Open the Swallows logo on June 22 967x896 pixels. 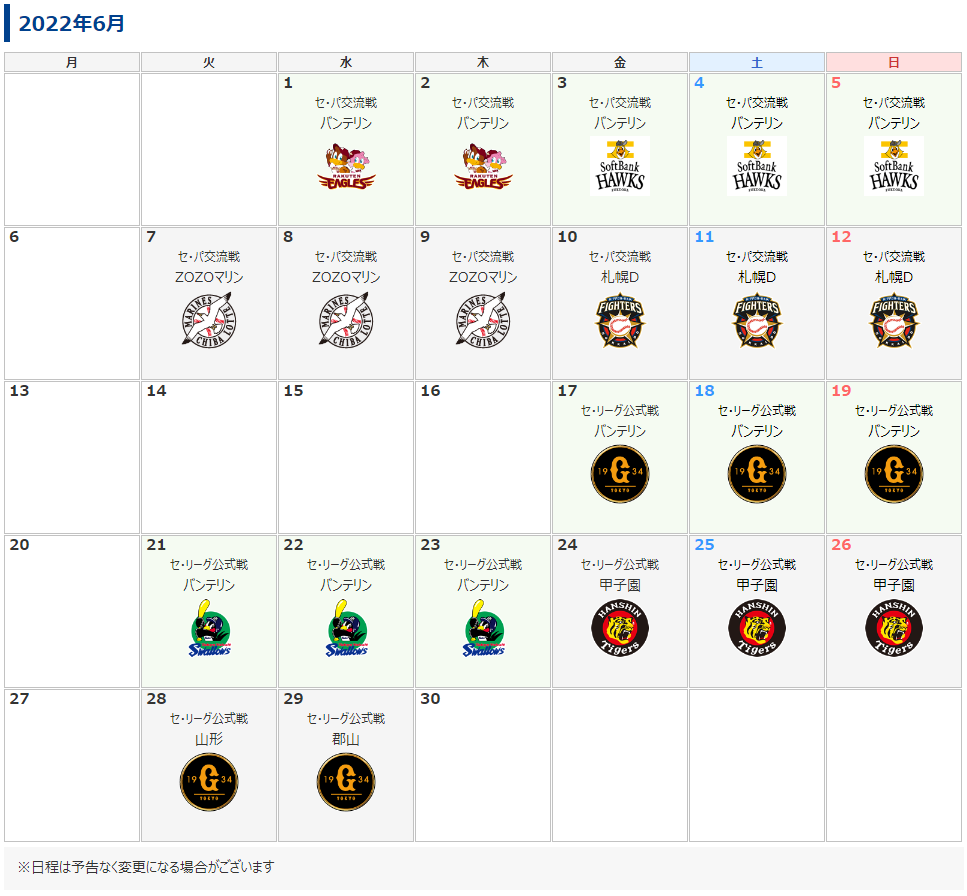[347, 628]
